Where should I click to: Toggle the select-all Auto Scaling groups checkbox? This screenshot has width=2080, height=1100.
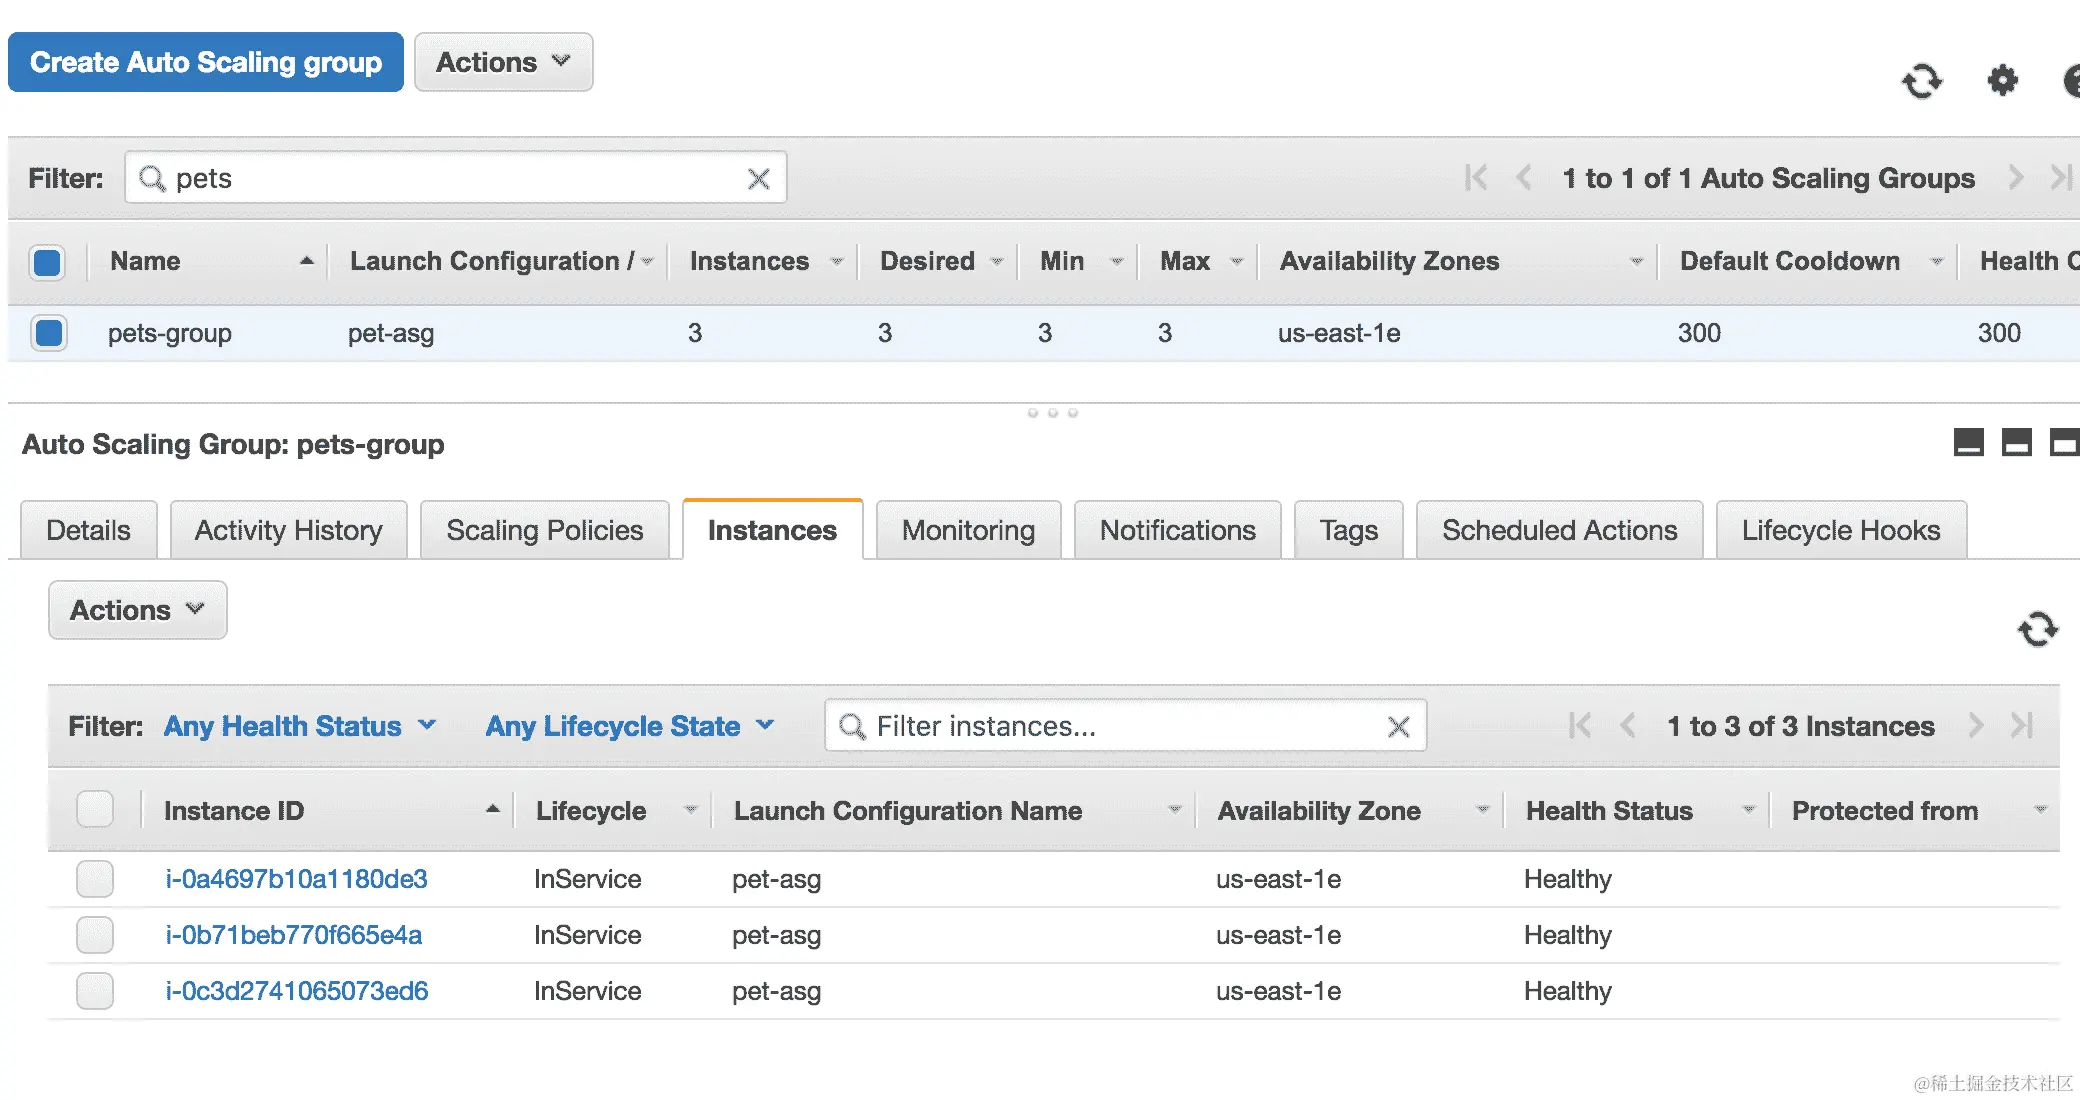[48, 262]
